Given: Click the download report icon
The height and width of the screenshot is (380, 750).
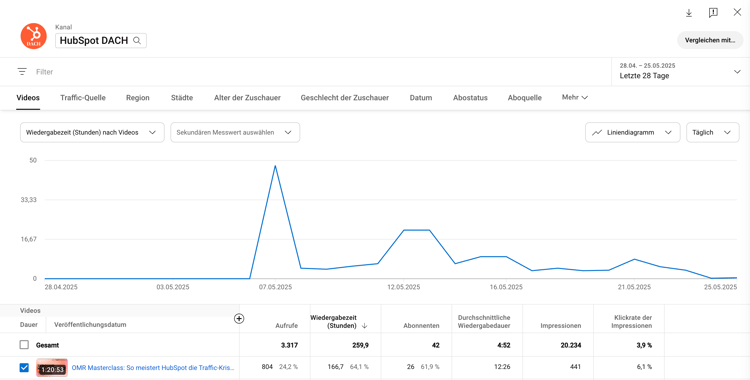Looking at the screenshot, I should click(689, 13).
